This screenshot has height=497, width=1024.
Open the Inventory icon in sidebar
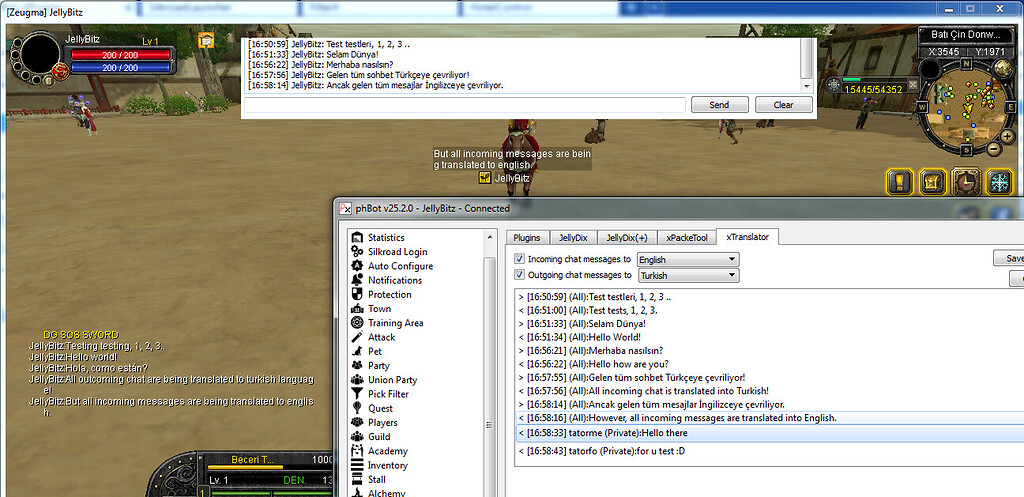357,466
